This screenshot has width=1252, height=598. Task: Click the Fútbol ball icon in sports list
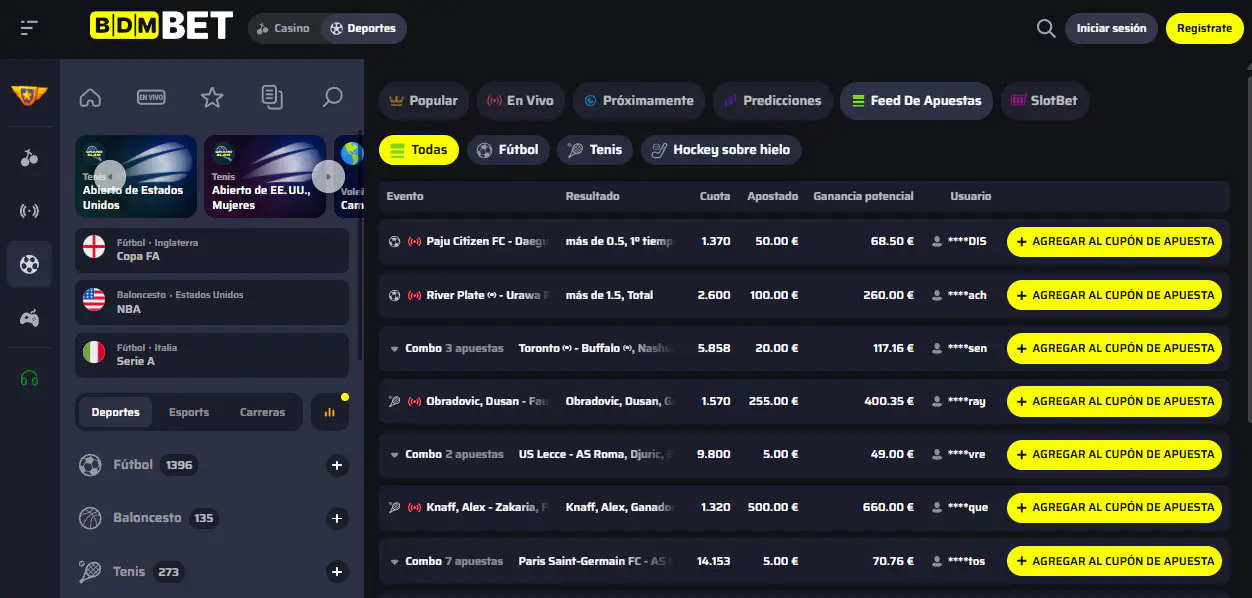pyautogui.click(x=90, y=465)
